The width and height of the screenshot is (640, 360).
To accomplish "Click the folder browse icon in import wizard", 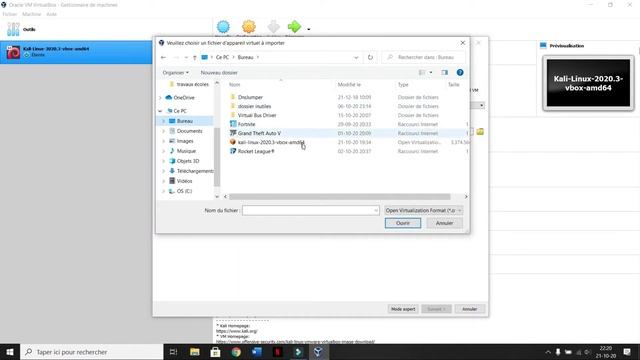I will 480,131.
